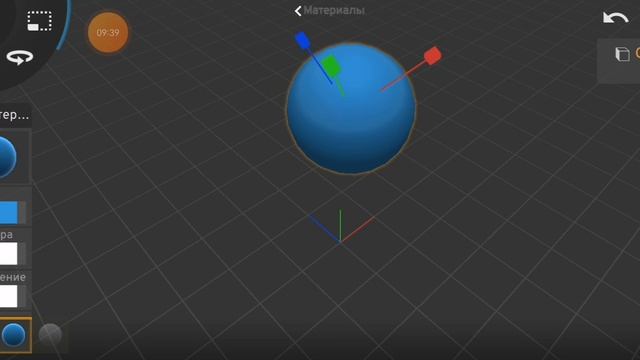The width and height of the screenshot is (640, 360).
Task: Click the blue material preview sphere
Action: click(7, 157)
